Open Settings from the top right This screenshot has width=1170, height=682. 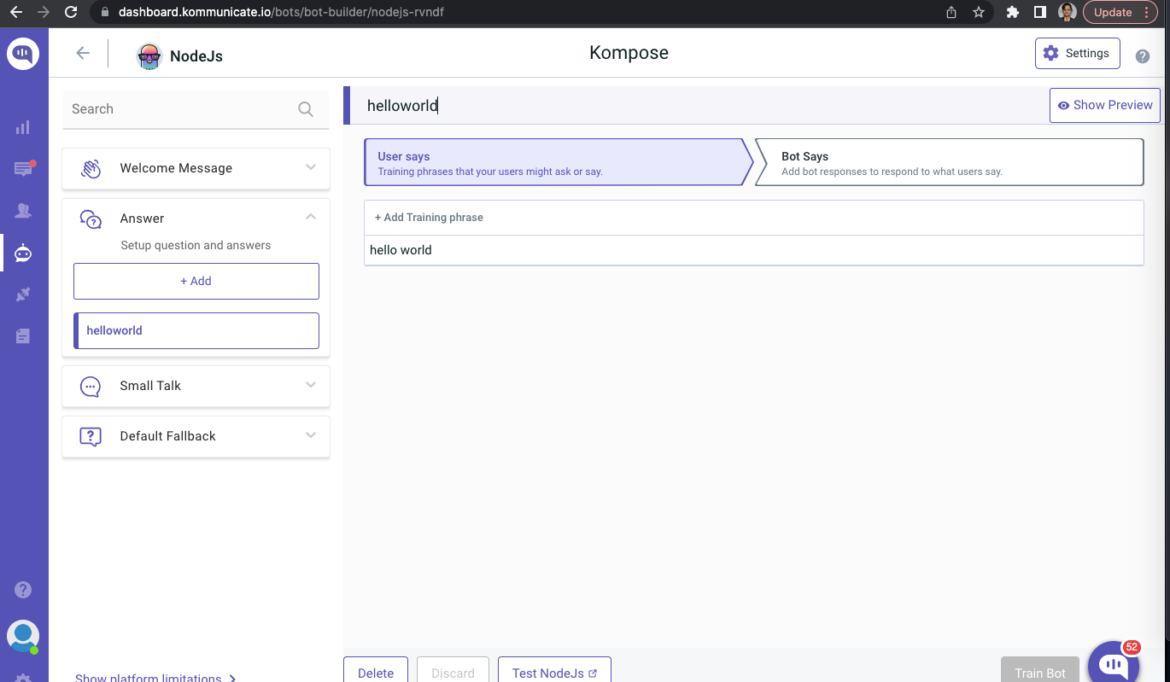coord(1077,53)
